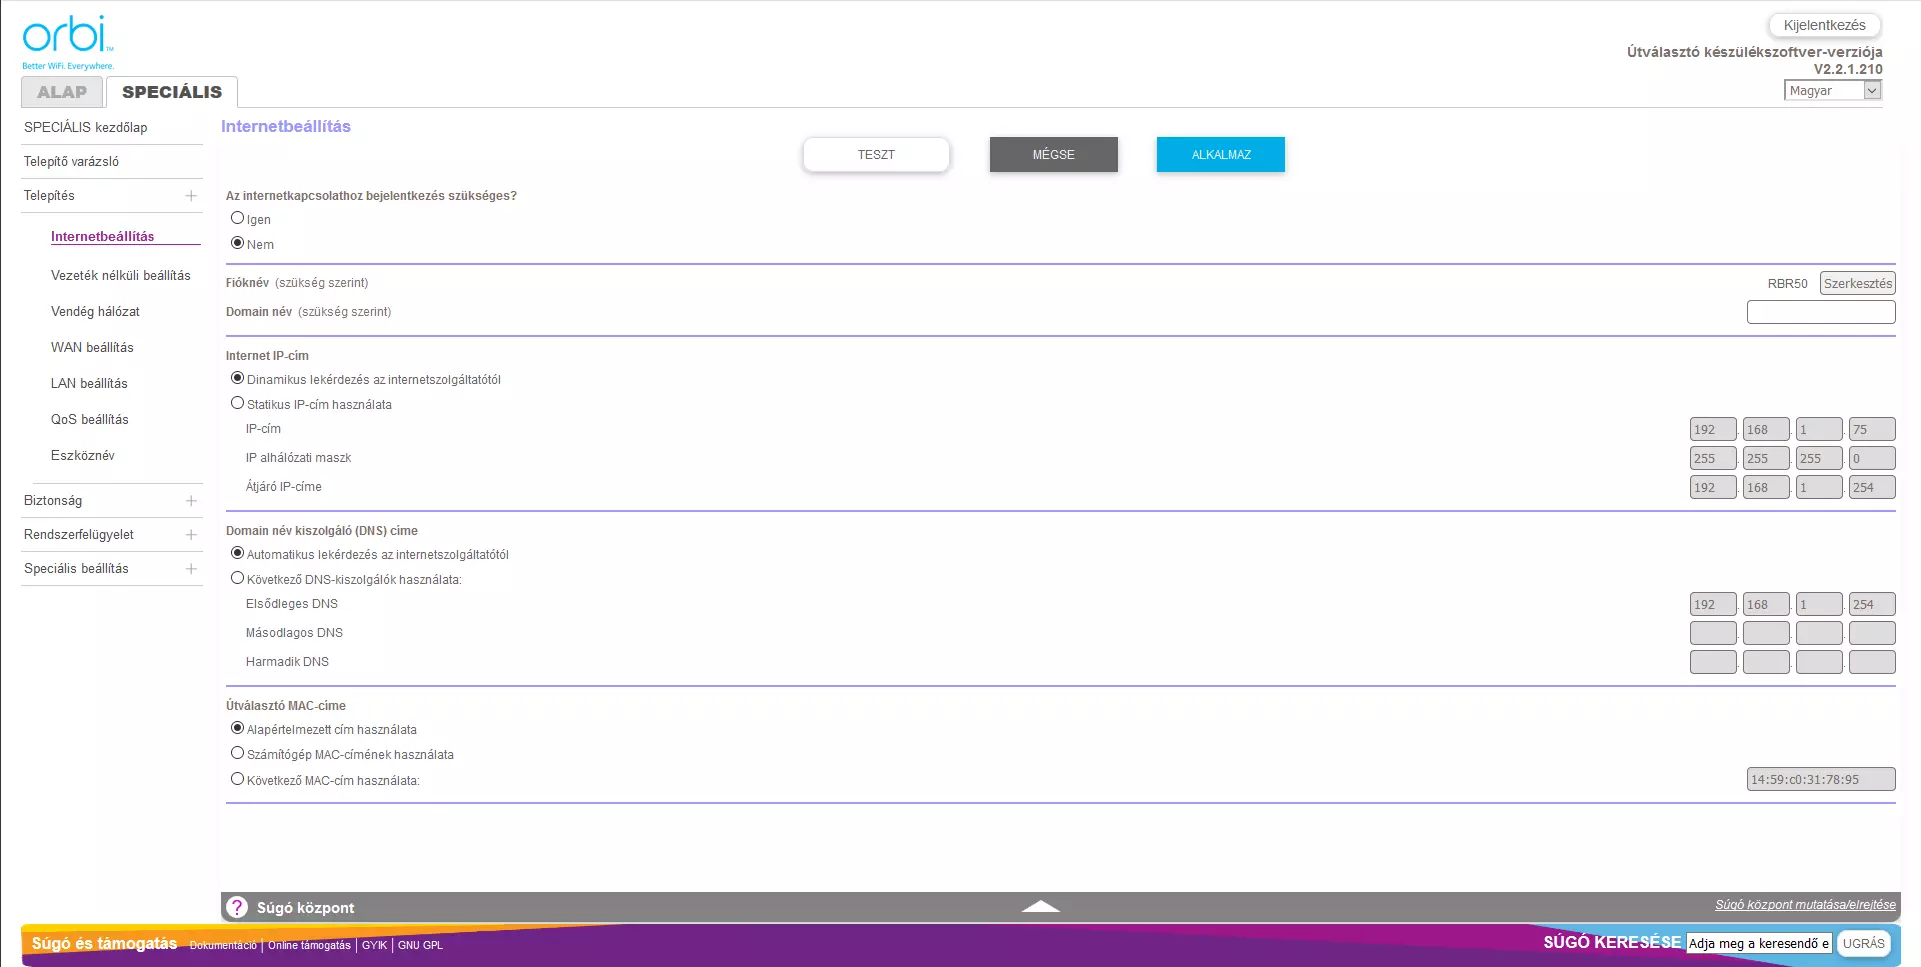
Task: Expand help panel with the up arrow
Action: 1040,906
